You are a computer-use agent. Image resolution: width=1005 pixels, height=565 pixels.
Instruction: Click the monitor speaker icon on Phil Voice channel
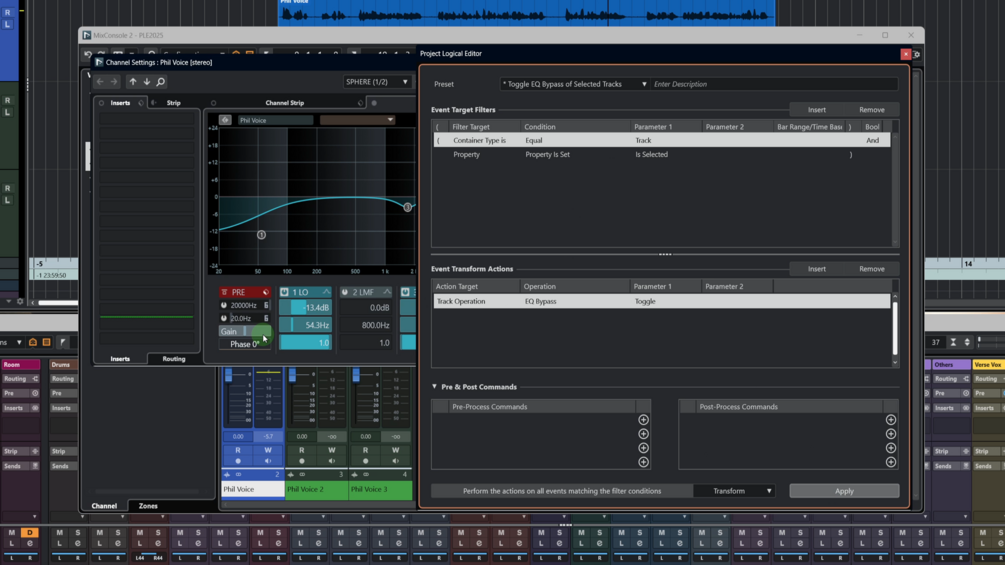(x=268, y=461)
